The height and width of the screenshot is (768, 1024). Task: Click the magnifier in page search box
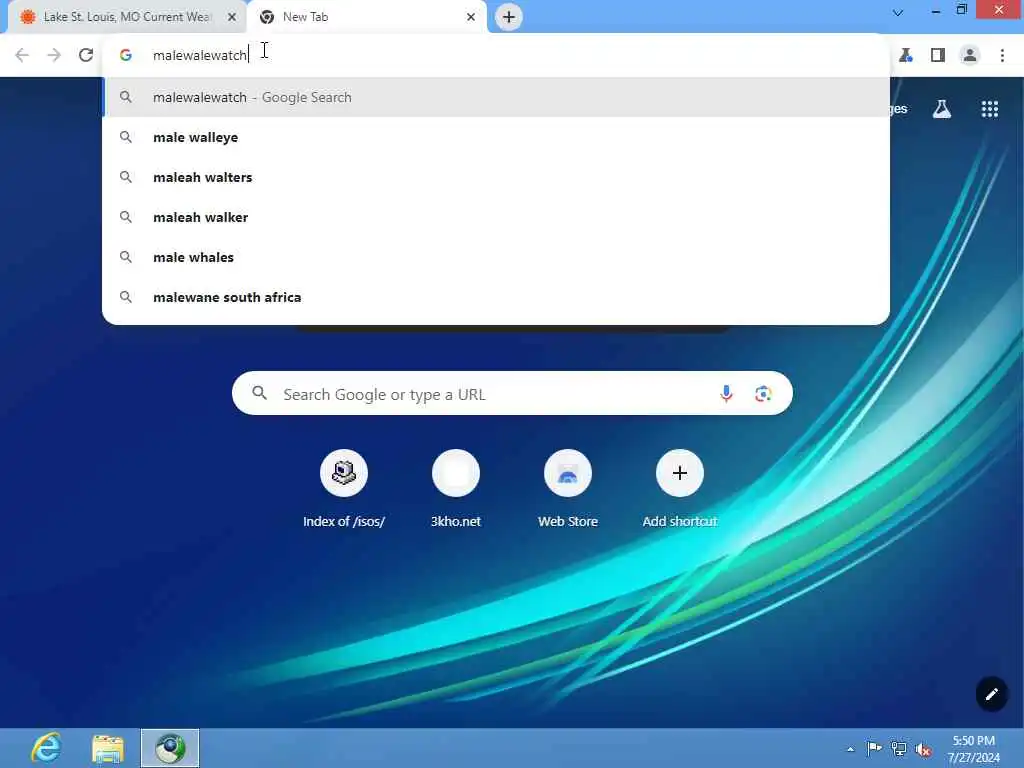259,393
